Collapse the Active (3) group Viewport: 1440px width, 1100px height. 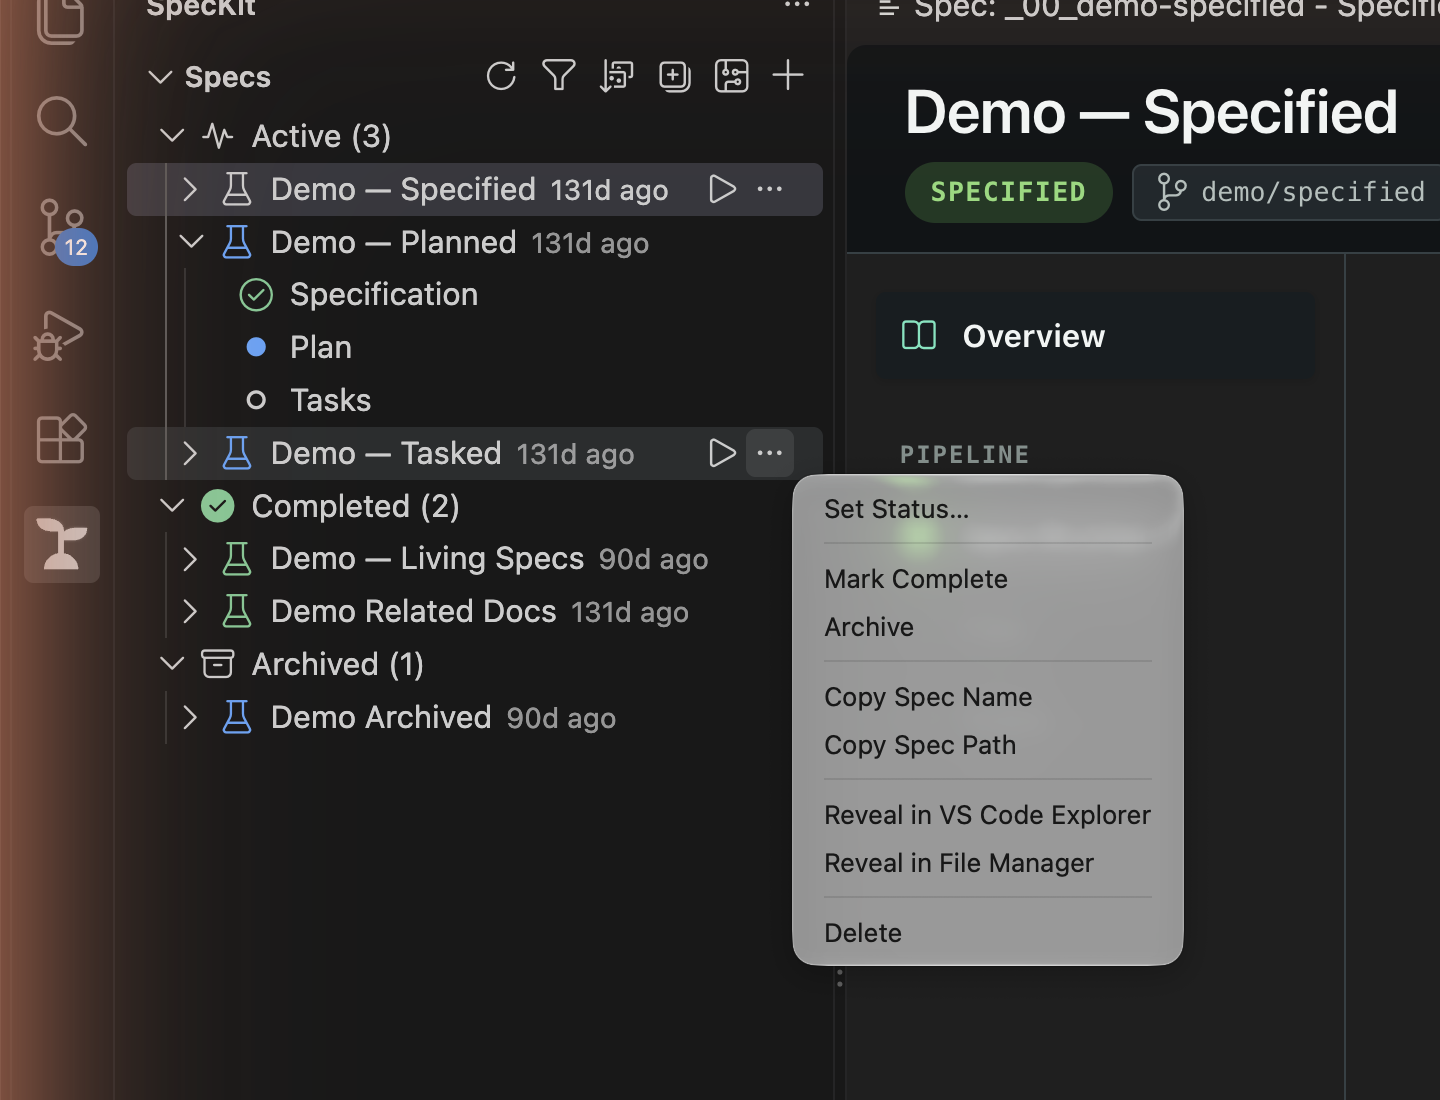[172, 135]
